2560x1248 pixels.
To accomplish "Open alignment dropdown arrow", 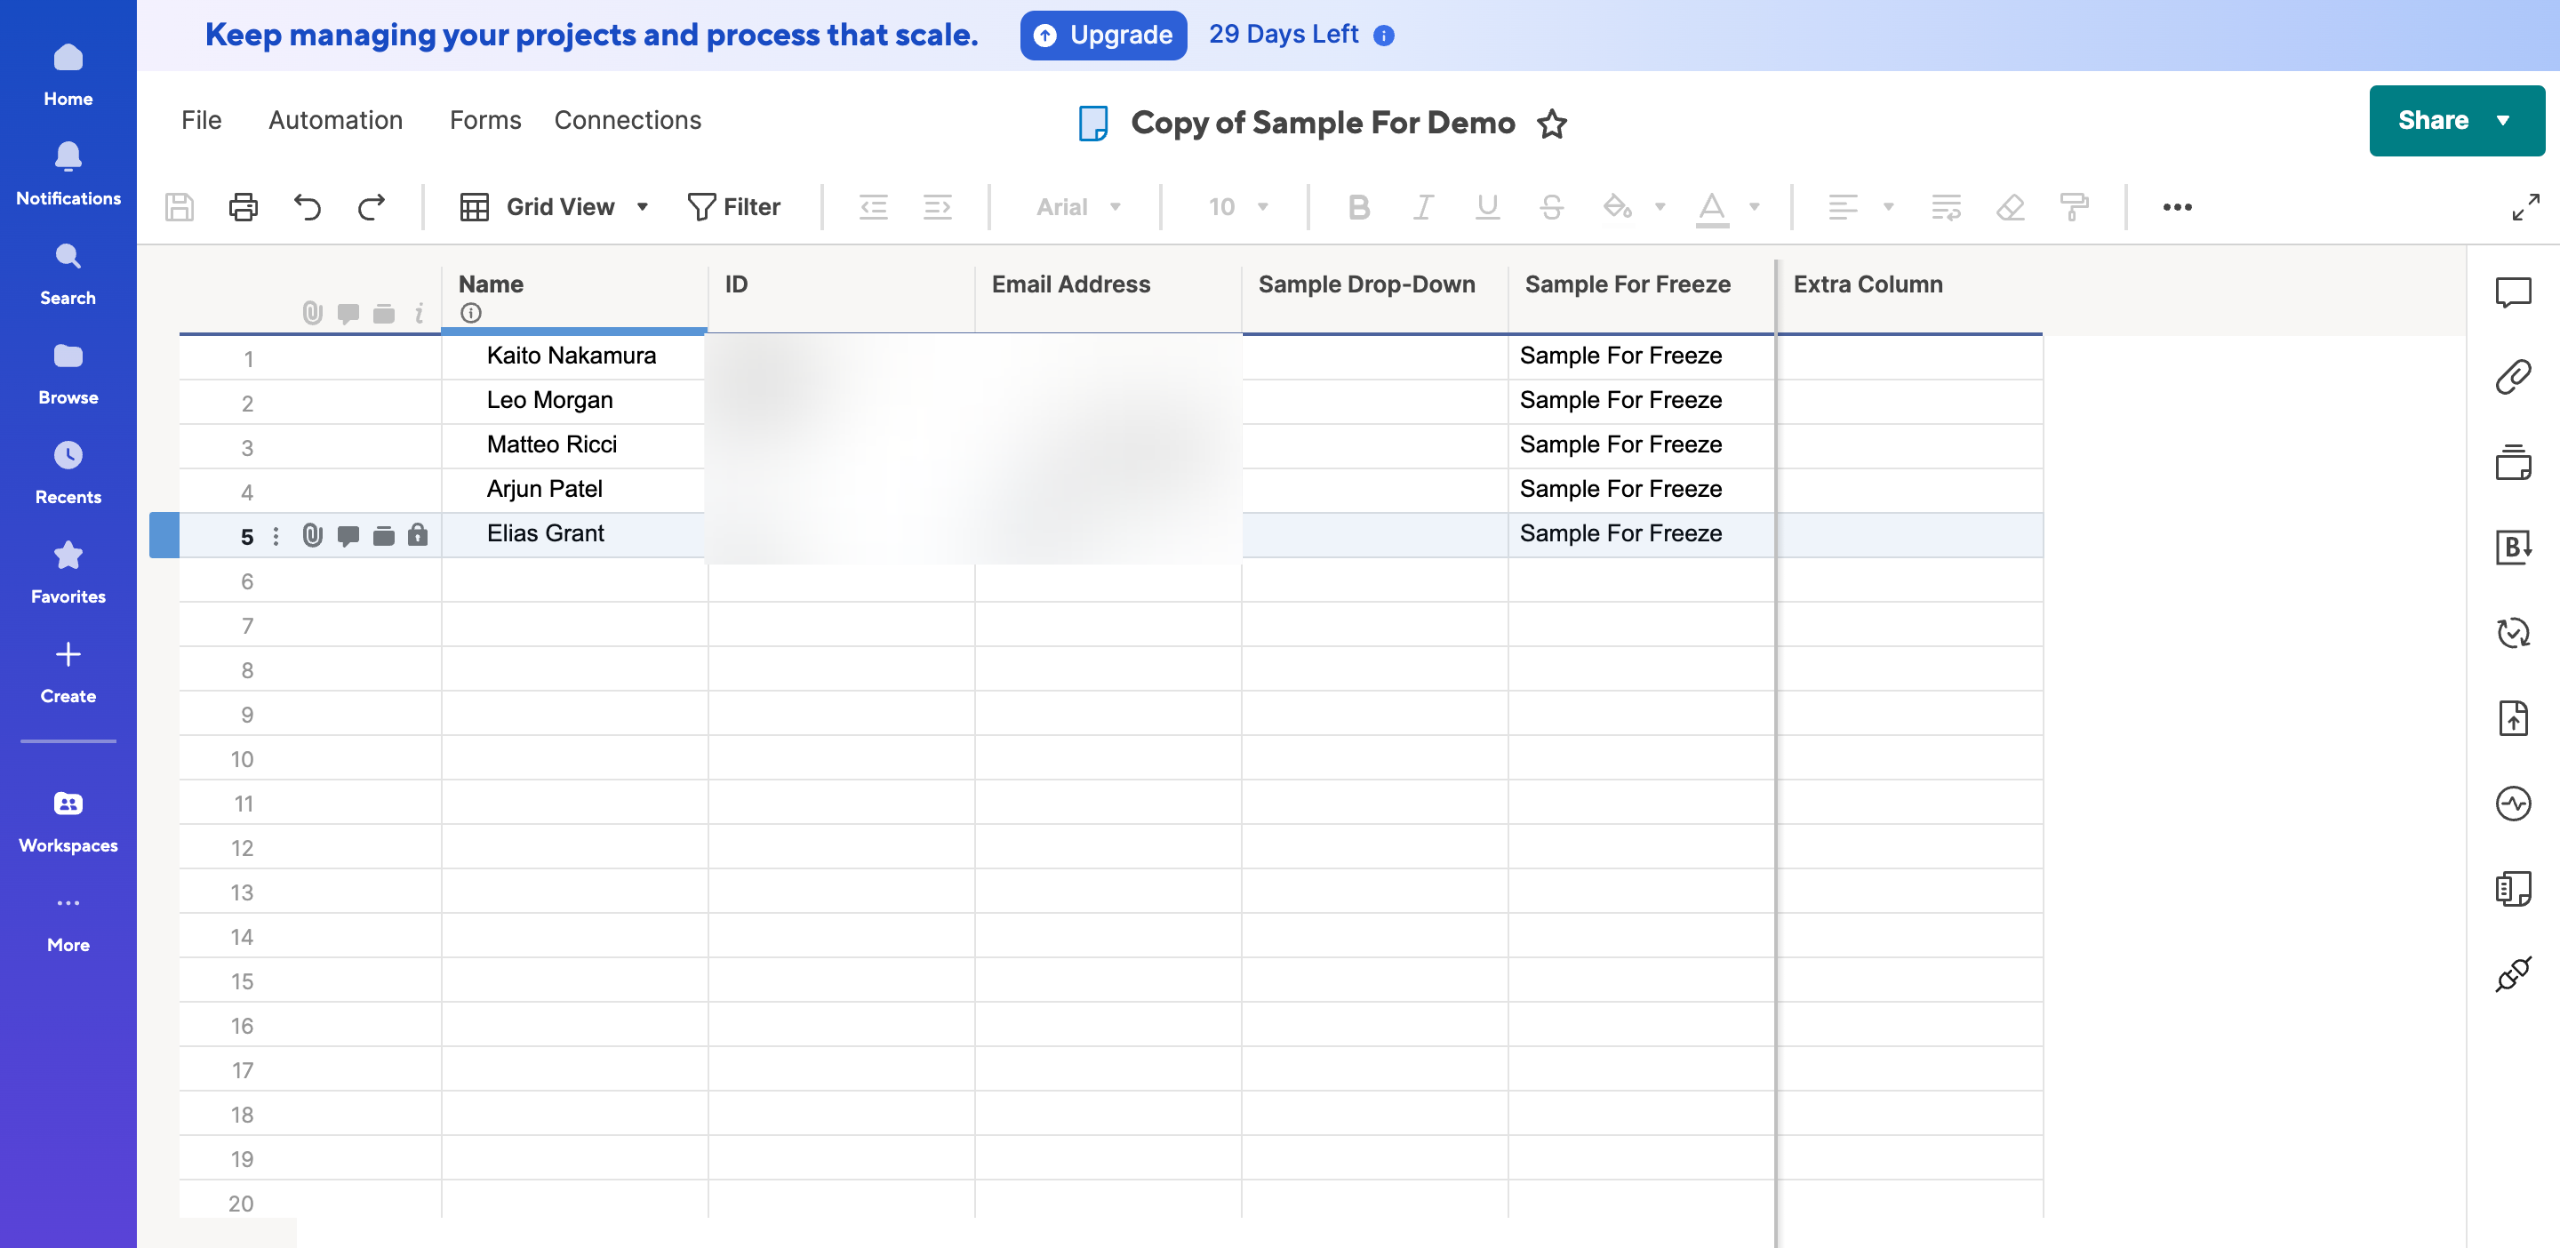I will coord(1888,207).
